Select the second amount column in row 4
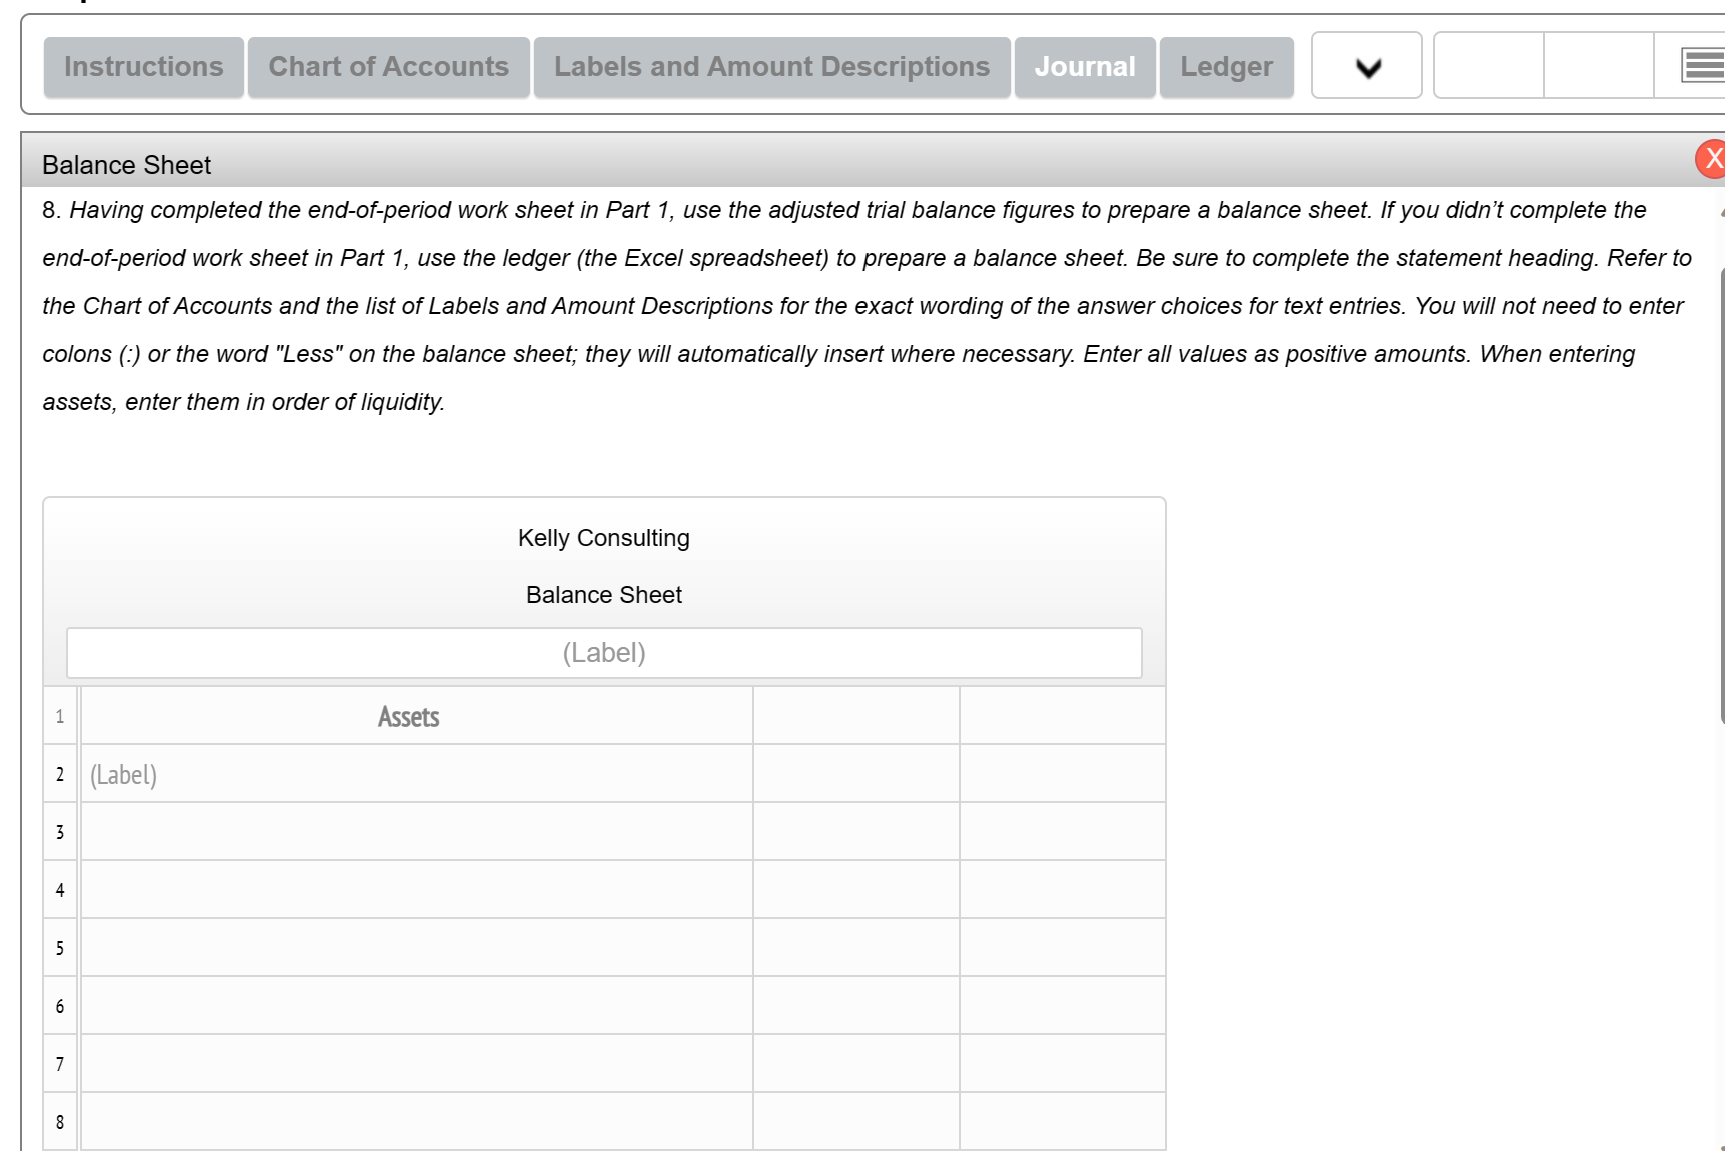This screenshot has height=1152, width=1726. [x=1062, y=889]
